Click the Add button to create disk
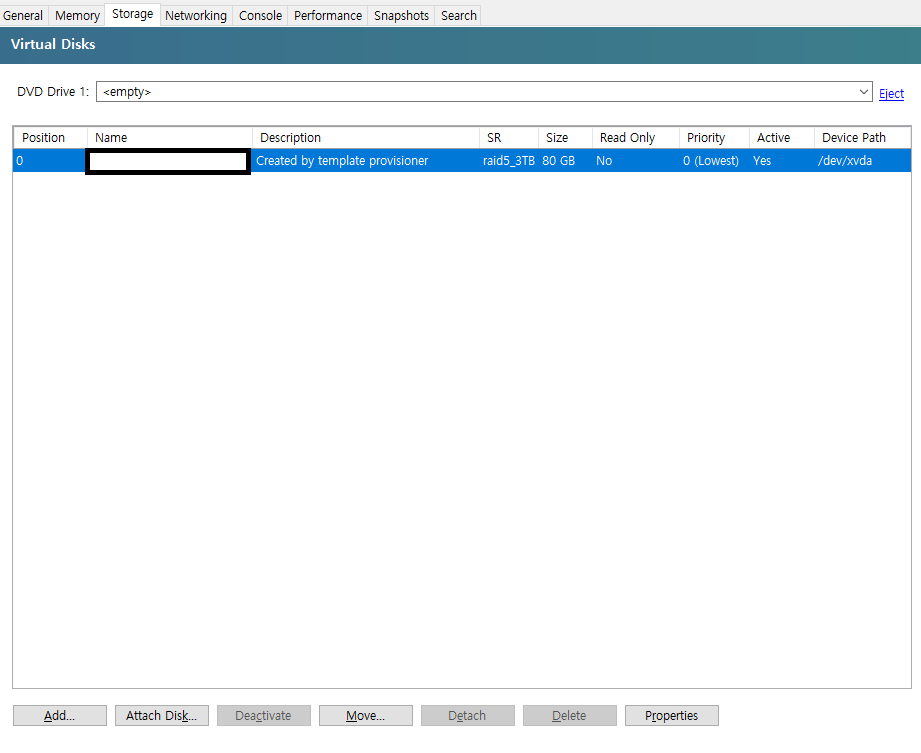The height and width of the screenshot is (753, 921). [59, 715]
